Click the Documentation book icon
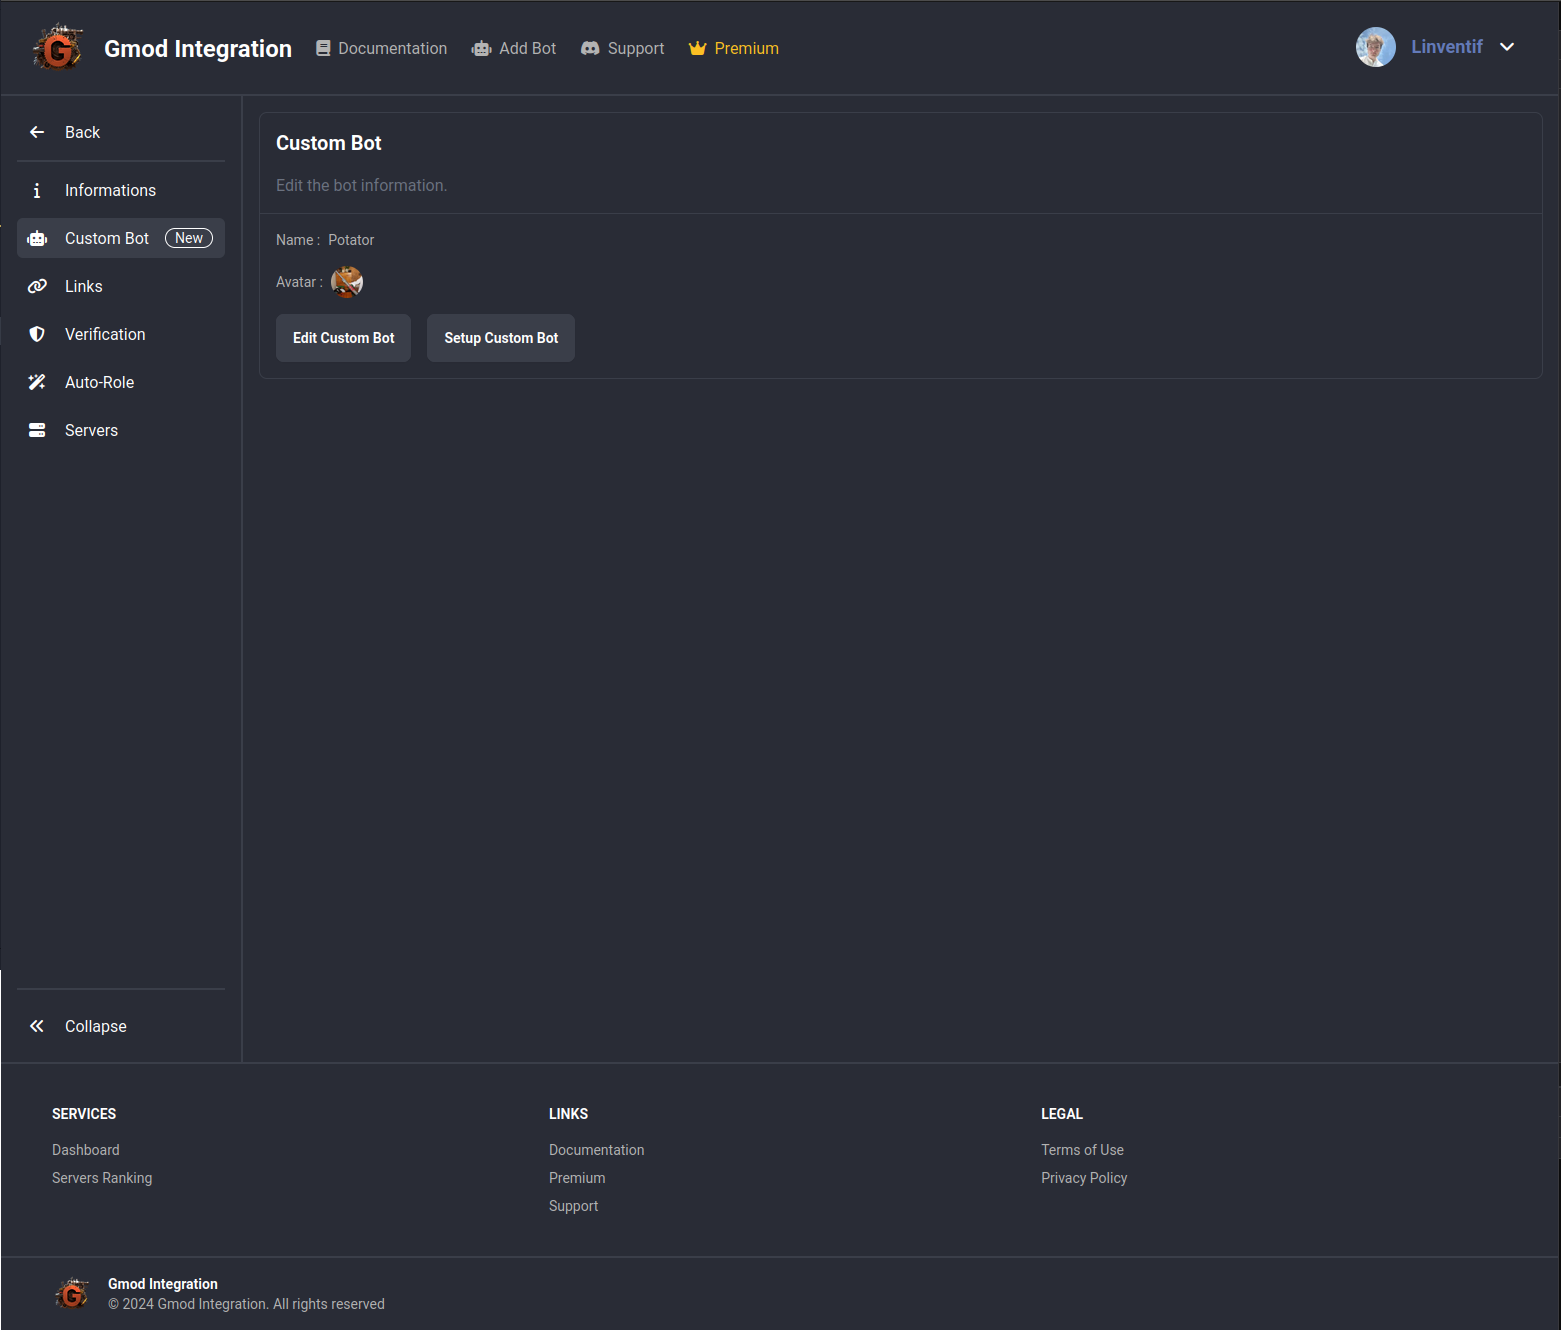This screenshot has height=1330, width=1561. (323, 48)
